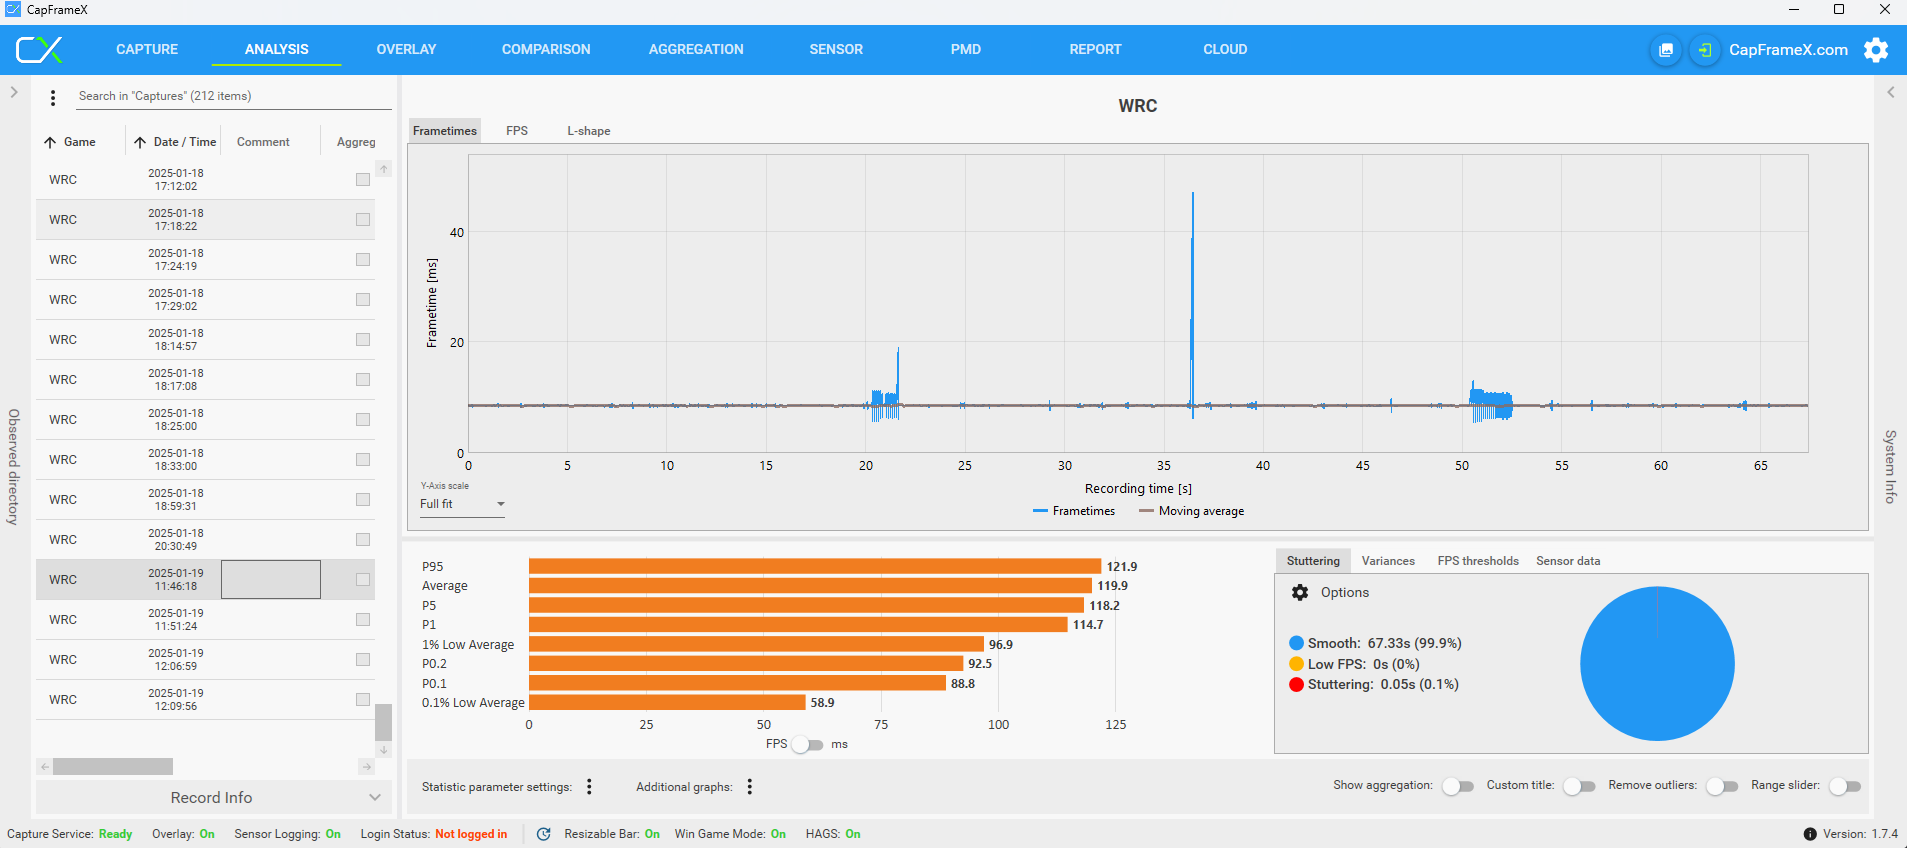
Task: Expand the Observed directory side panel
Action: point(14,92)
